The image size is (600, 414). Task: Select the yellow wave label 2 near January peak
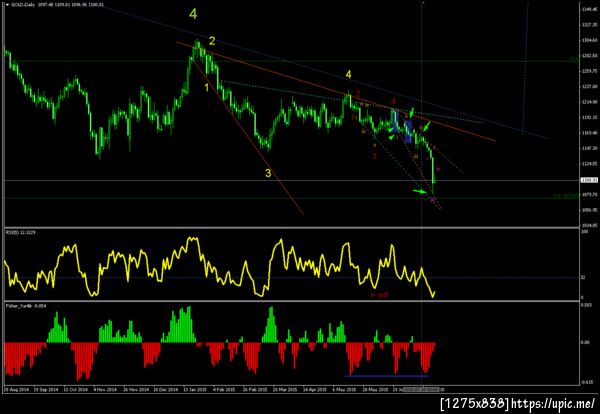(212, 41)
